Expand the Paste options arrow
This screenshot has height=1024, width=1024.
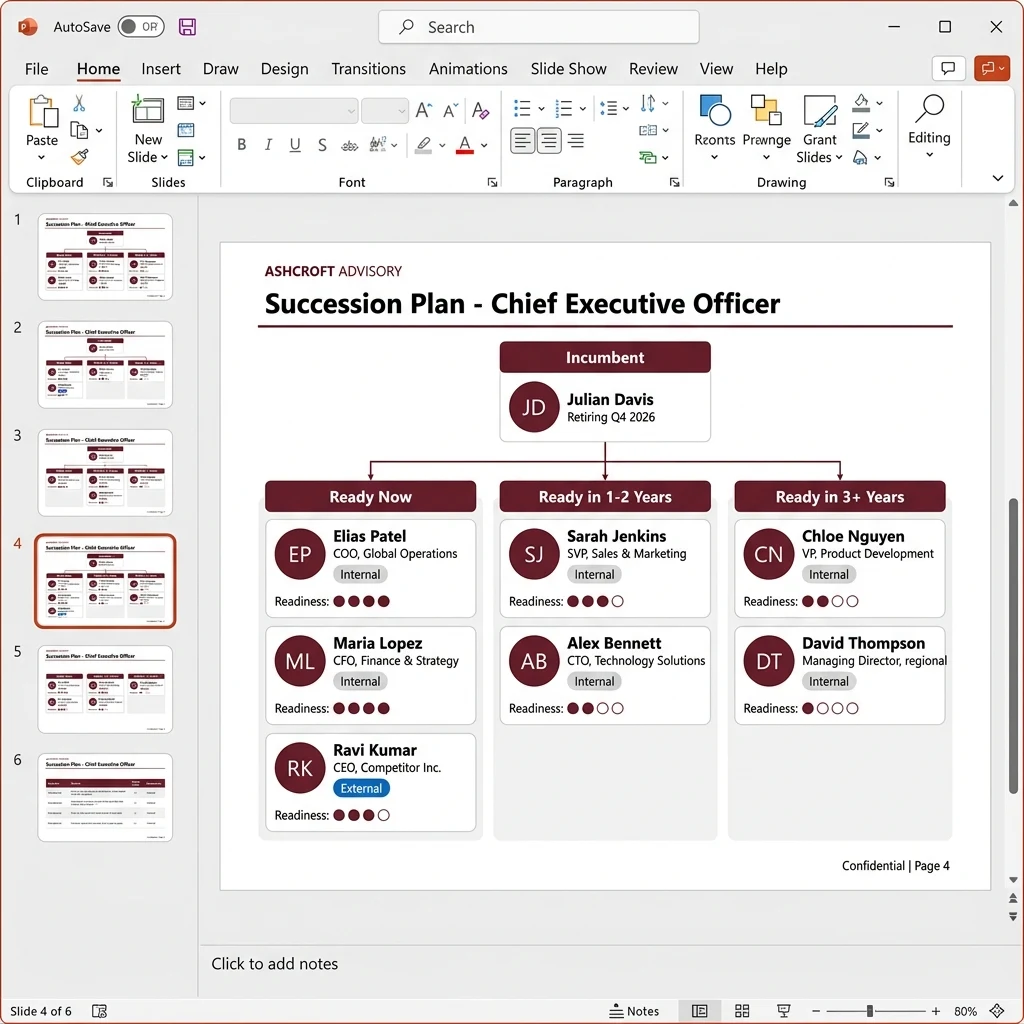41,157
